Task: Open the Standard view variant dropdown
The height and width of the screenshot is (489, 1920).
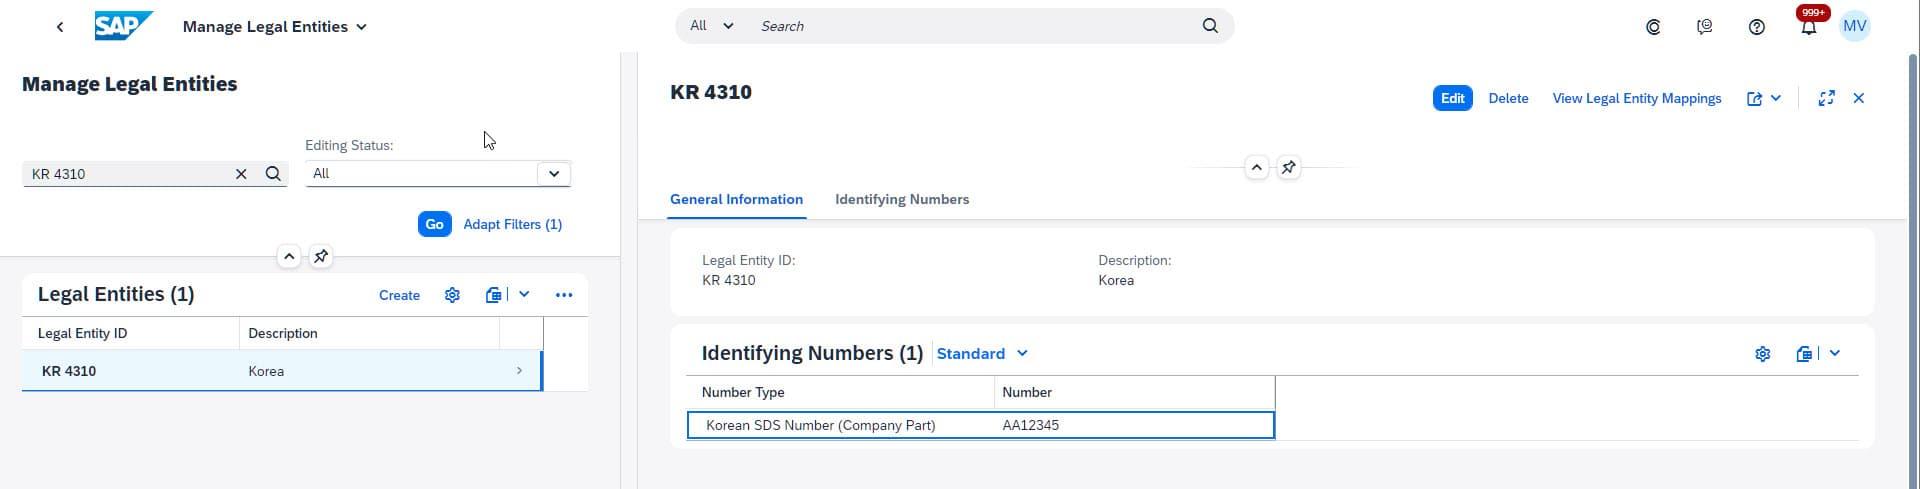Action: click(x=982, y=354)
